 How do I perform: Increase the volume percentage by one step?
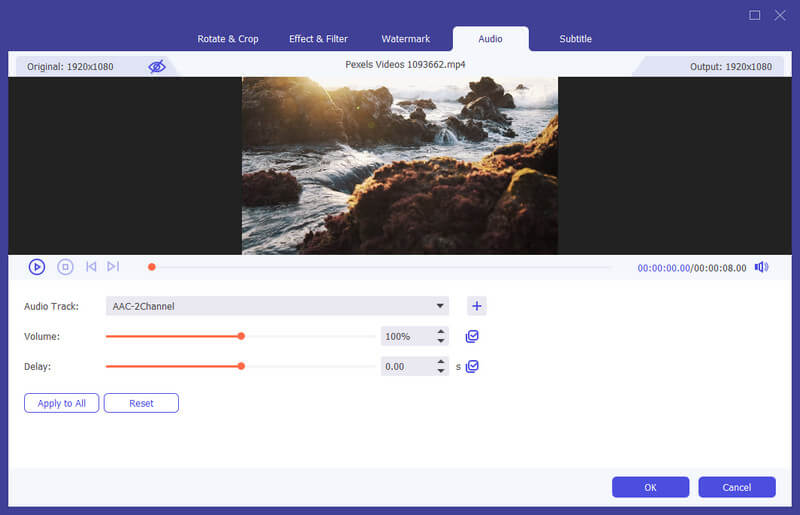(x=441, y=332)
